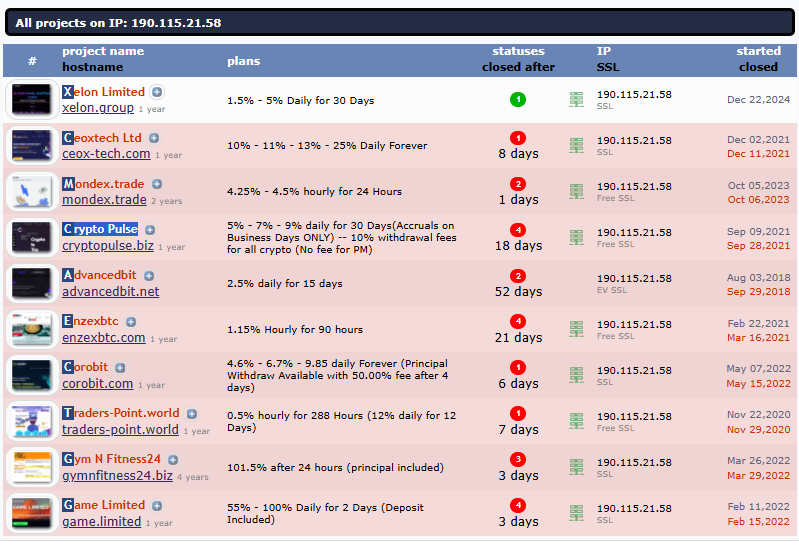Click the server icon in Xelon Limited row
This screenshot has width=799, height=547.
click(x=576, y=100)
